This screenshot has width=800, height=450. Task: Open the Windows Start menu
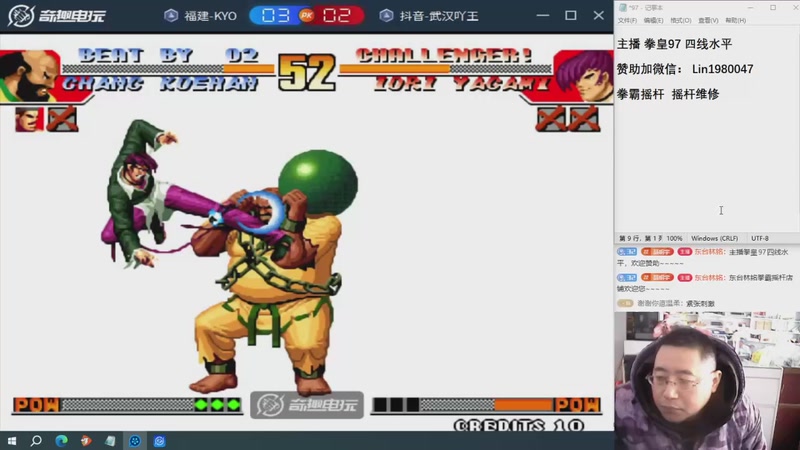(11, 441)
